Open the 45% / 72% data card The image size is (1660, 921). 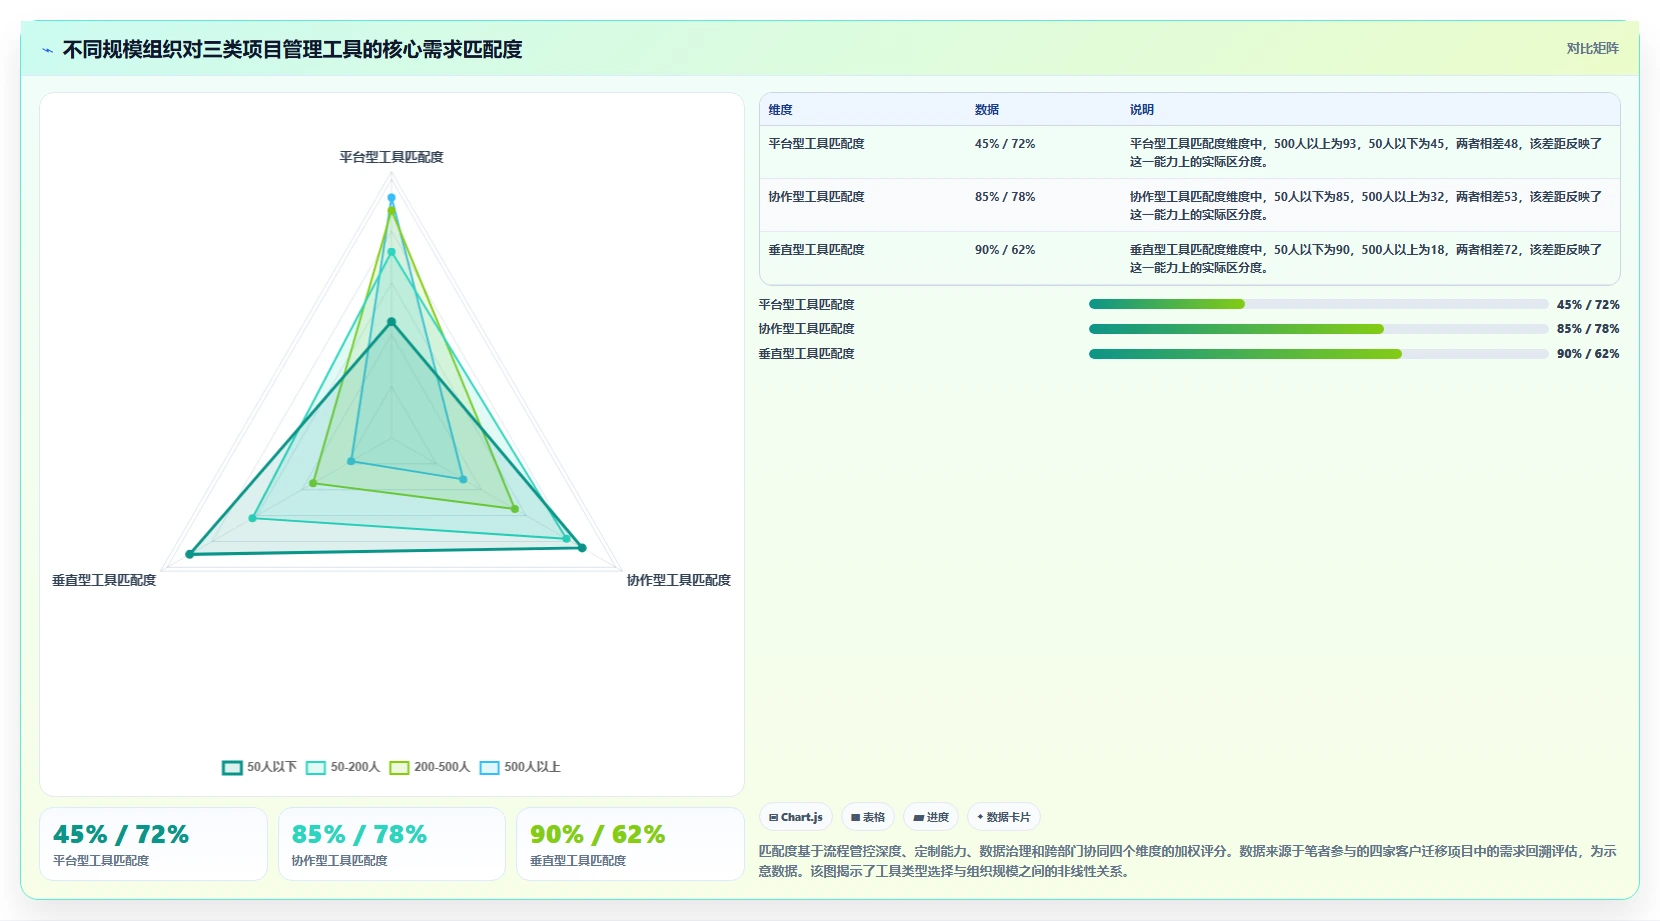[x=153, y=844]
